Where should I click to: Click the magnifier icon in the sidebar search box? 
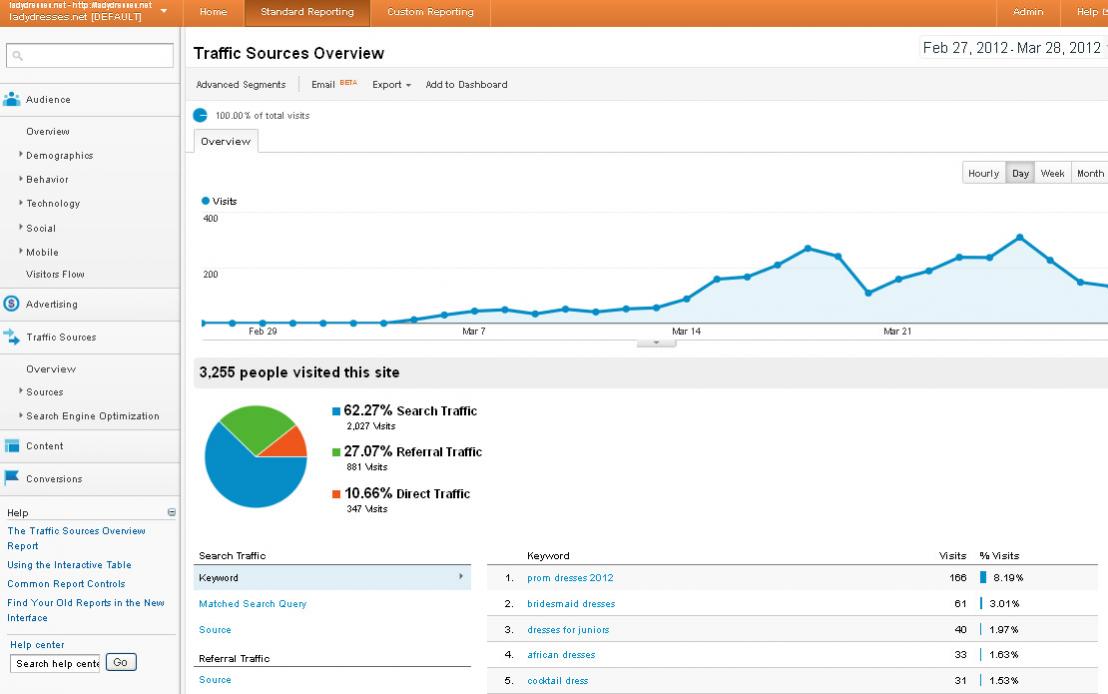pos(18,55)
